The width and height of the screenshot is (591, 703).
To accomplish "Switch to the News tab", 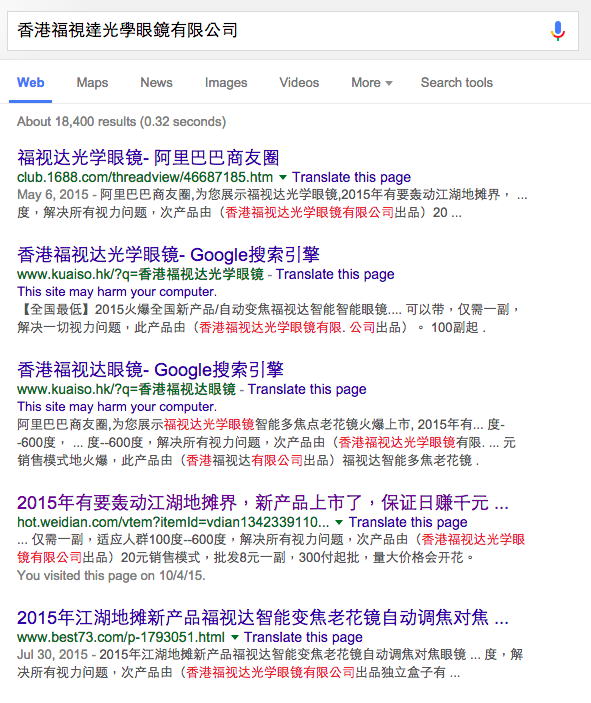I will 156,82.
